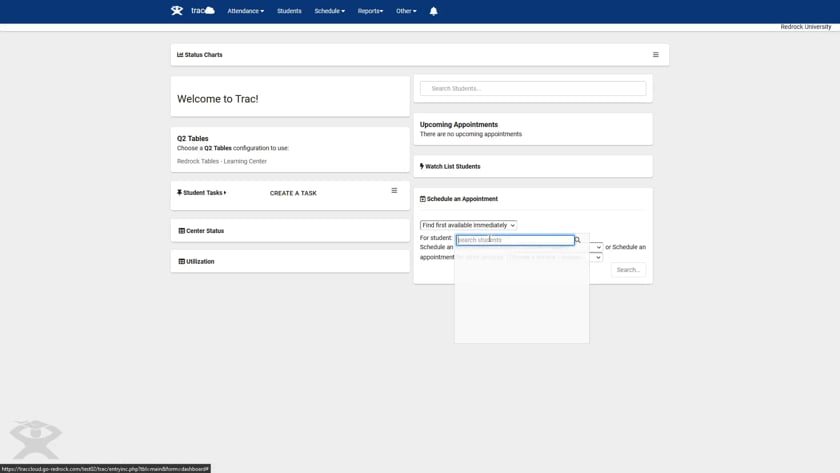Click the magnifier icon beside student search
Screen dimensions: 840x473
(x=578, y=240)
